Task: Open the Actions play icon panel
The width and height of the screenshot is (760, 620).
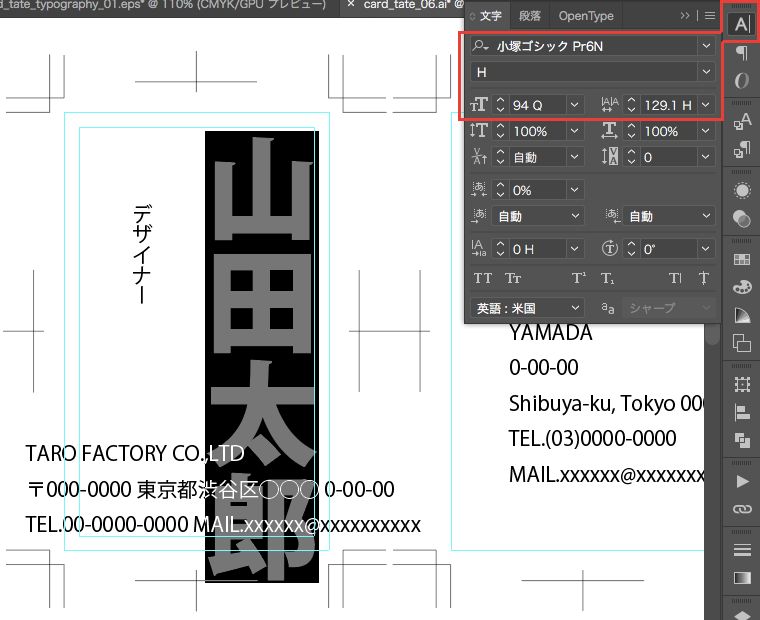Action: coord(741,481)
